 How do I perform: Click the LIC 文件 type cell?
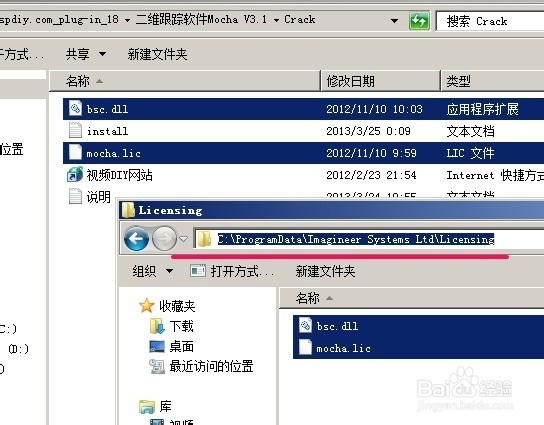470,153
